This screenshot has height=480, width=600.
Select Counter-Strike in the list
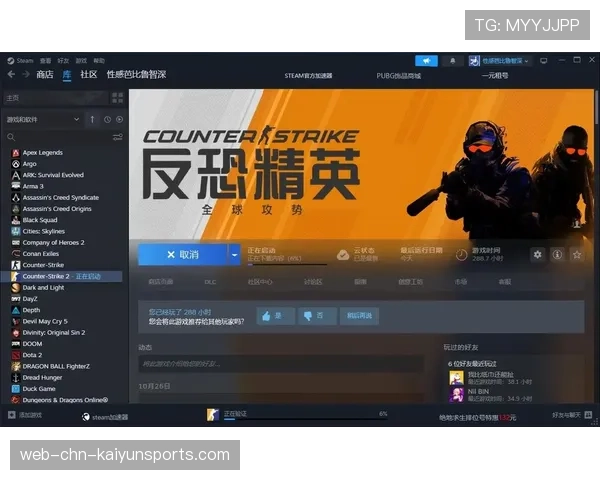click(x=43, y=265)
